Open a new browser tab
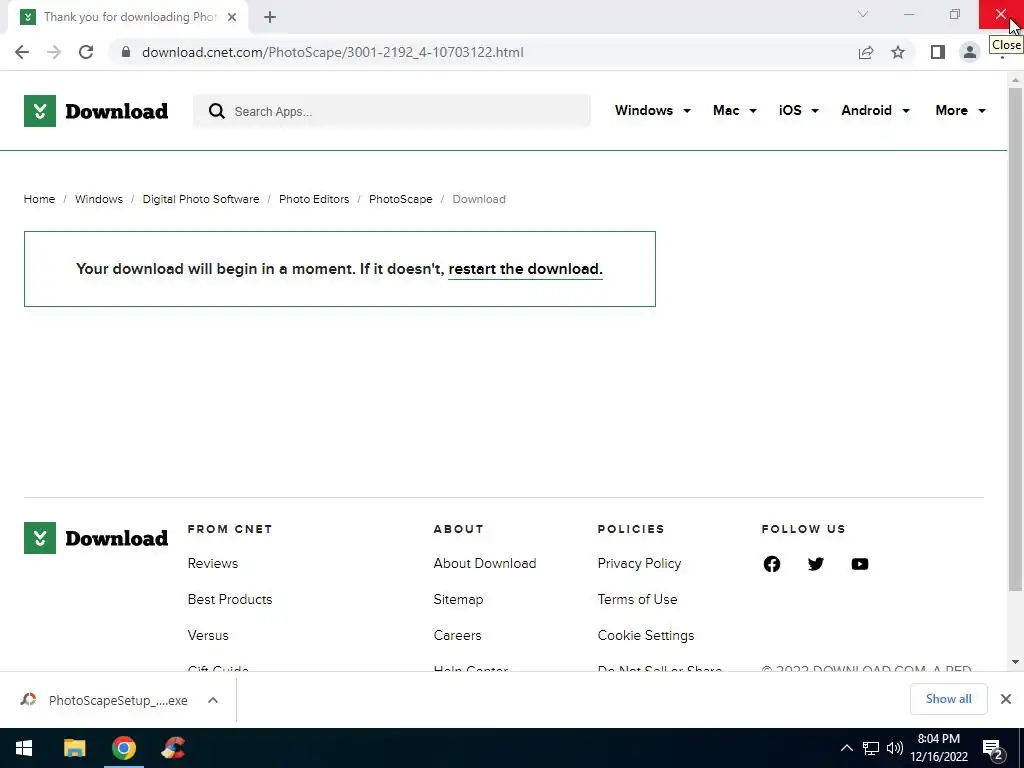 tap(270, 17)
